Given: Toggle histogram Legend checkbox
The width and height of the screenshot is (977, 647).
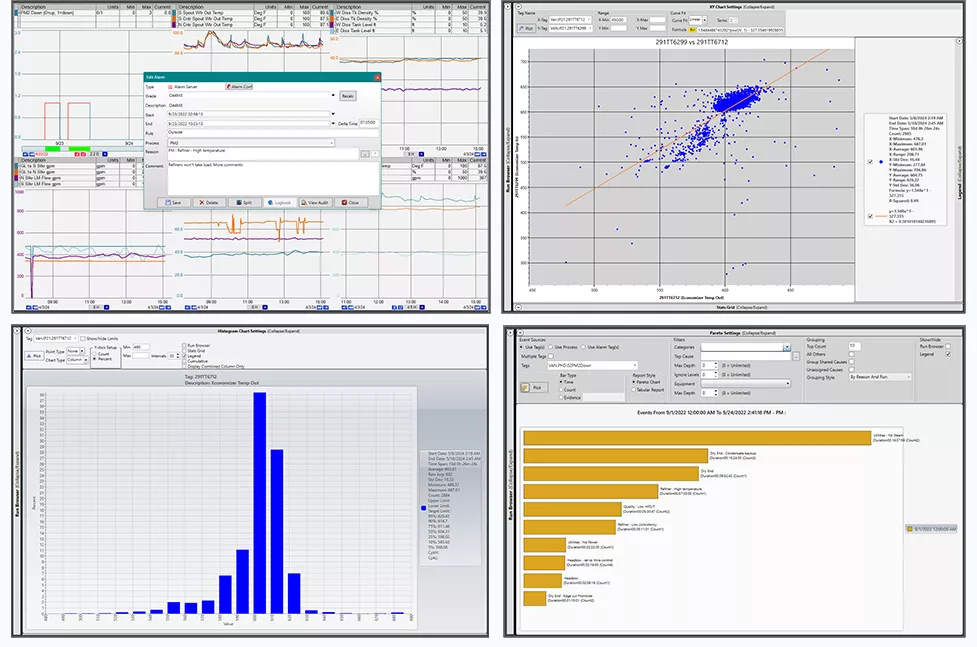Looking at the screenshot, I should pos(184,356).
